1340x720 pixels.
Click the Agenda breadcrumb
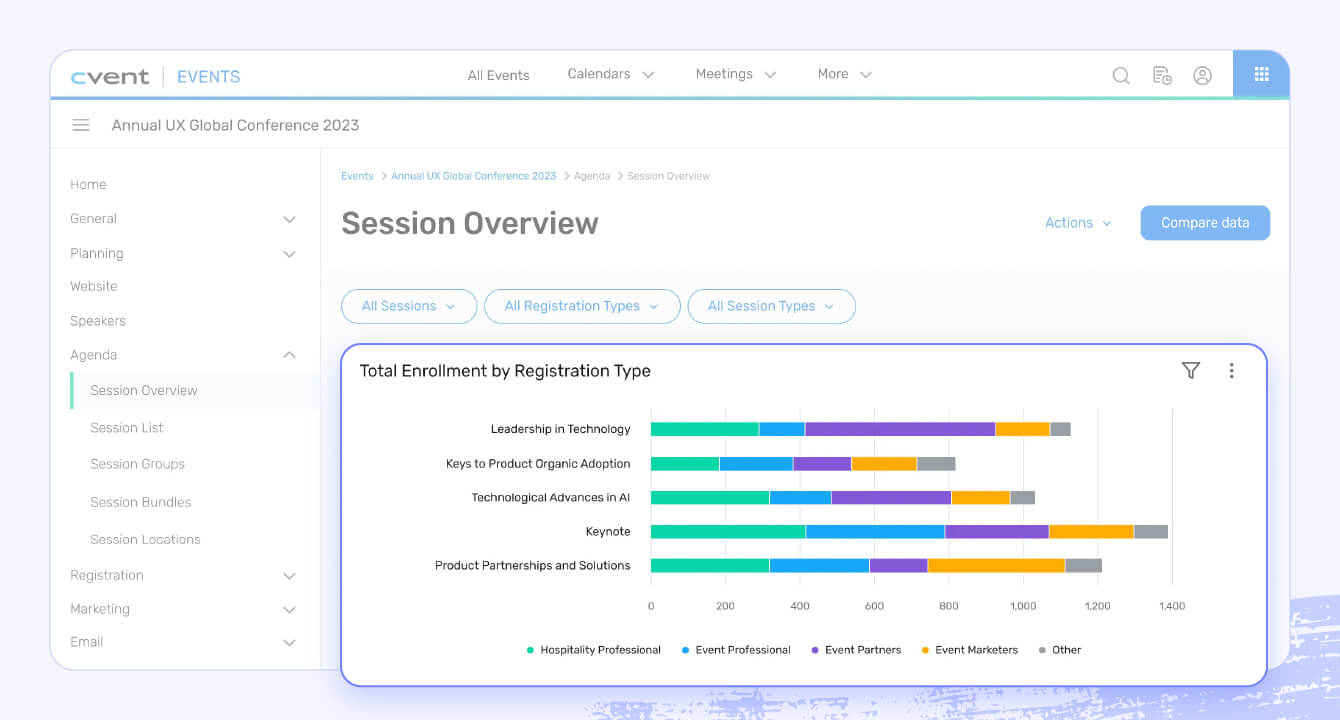(592, 176)
